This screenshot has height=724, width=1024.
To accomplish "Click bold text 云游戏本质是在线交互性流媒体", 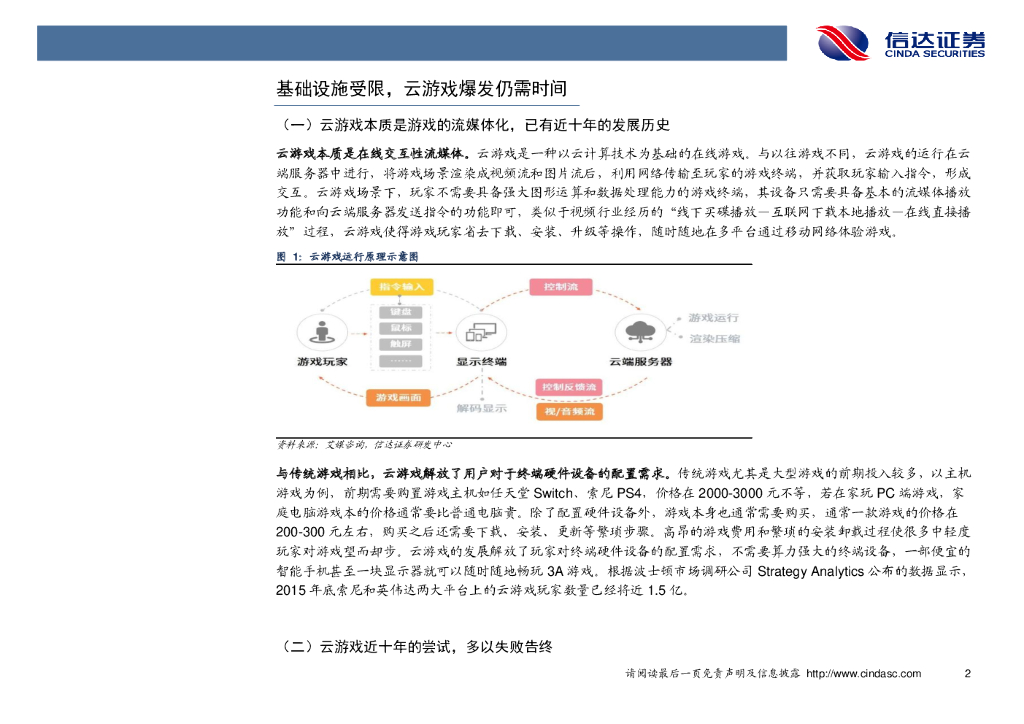I will pyautogui.click(x=373, y=153).
